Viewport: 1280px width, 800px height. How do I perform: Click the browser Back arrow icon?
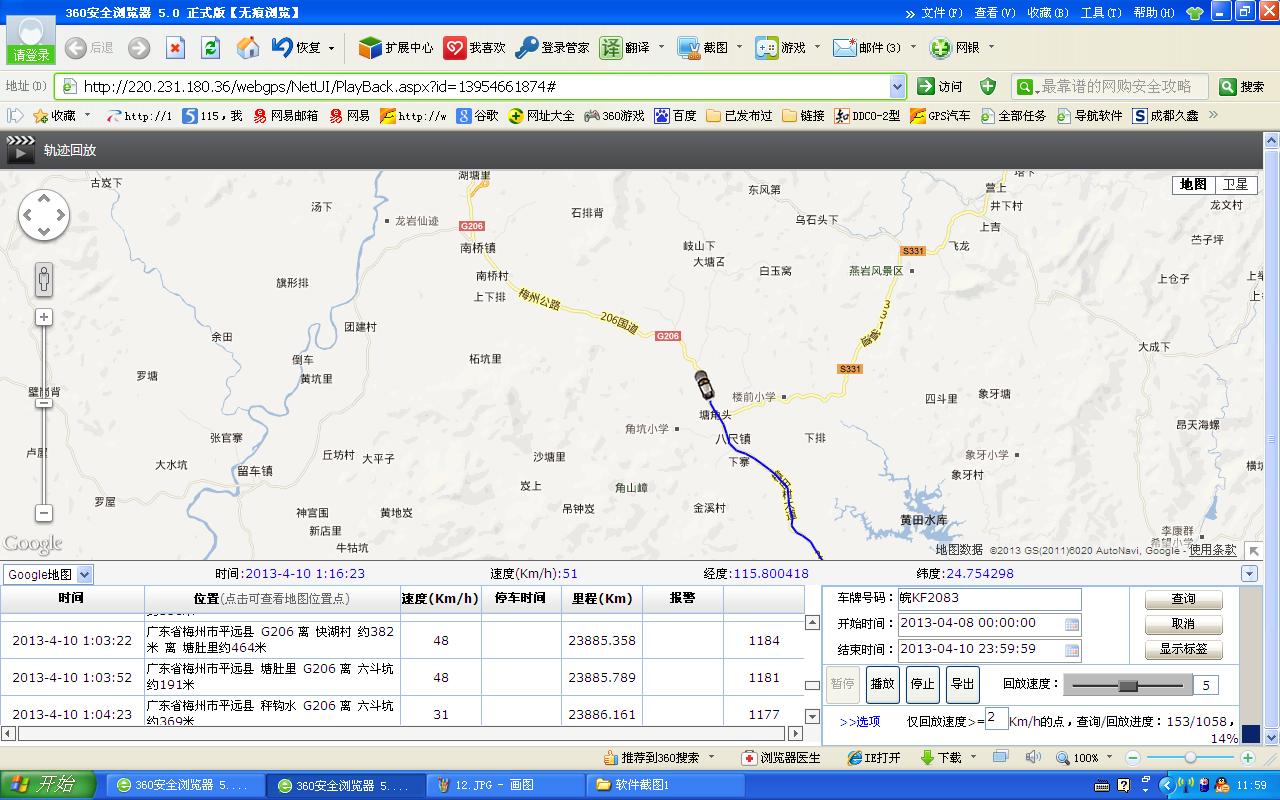tap(76, 47)
